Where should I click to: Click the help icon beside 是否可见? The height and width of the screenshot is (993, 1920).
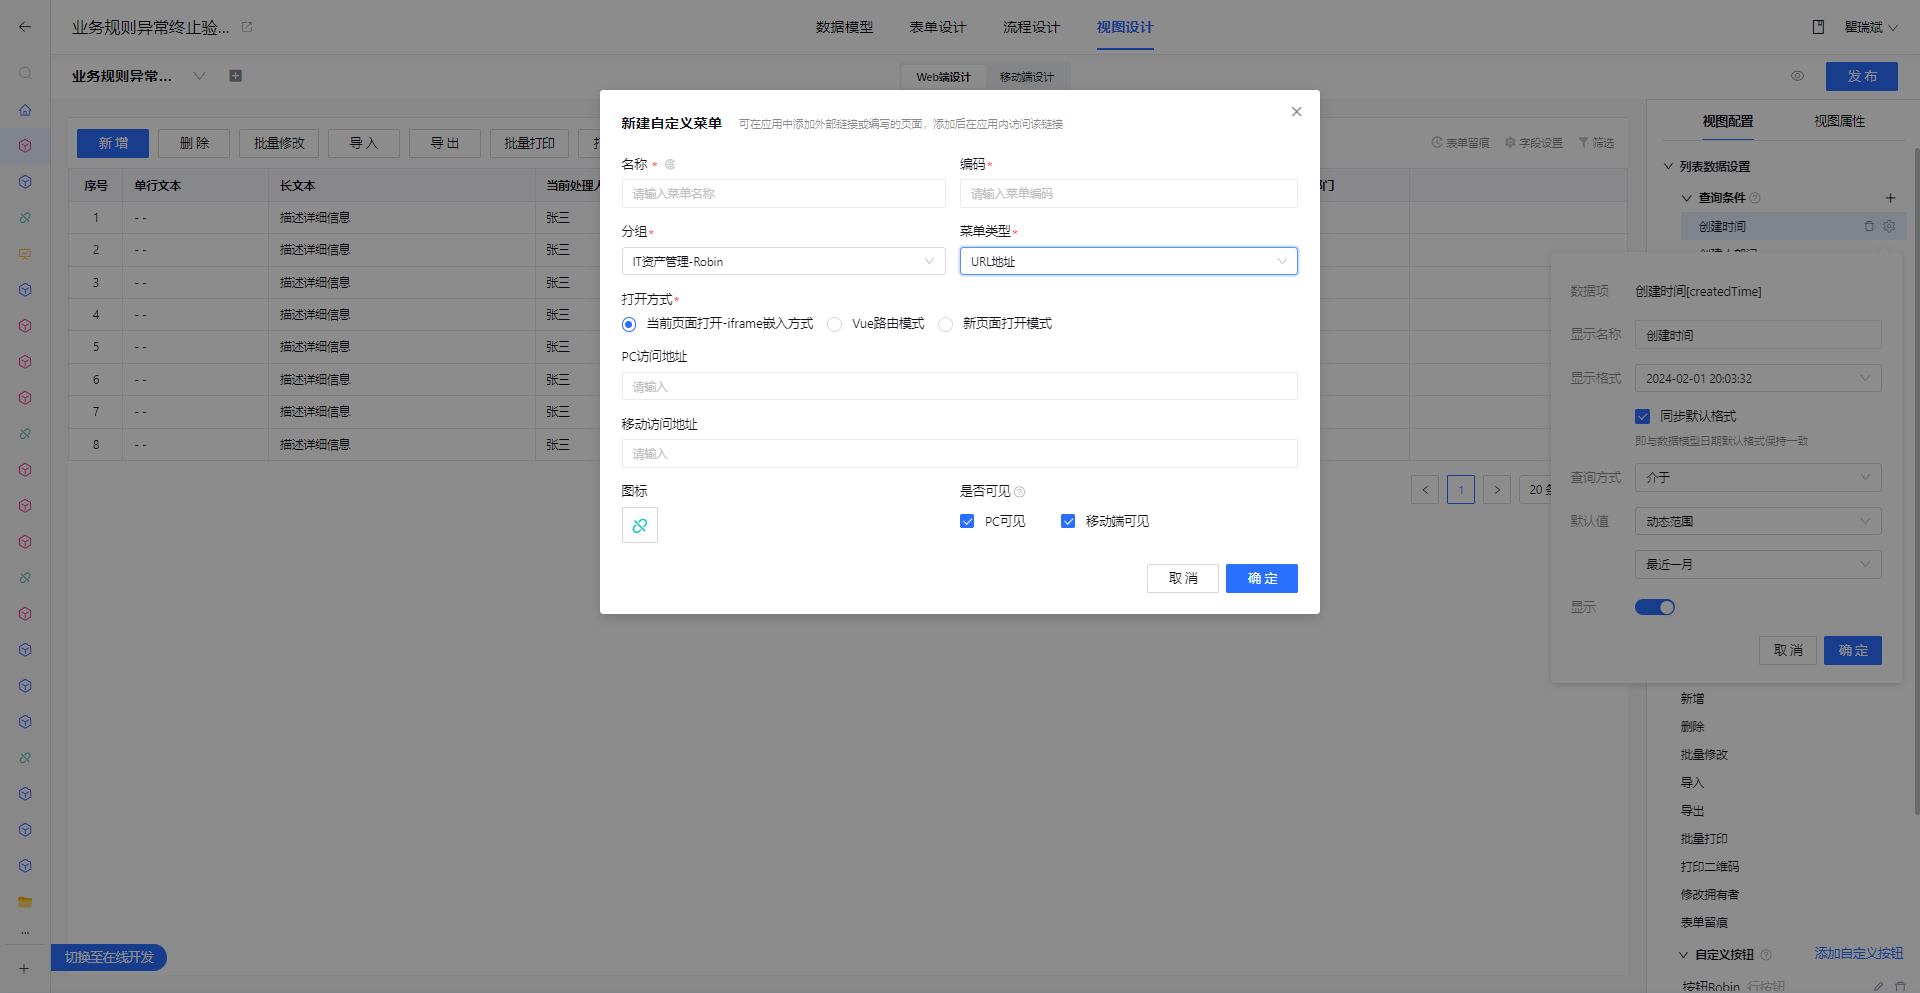pos(1020,492)
